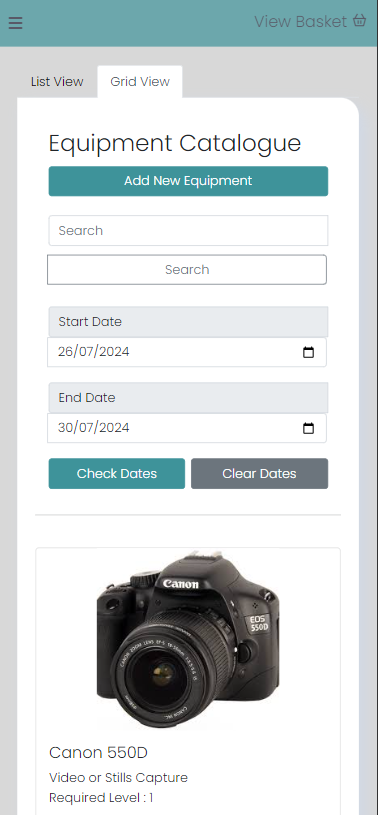Click the Add New Equipment button

(x=188, y=181)
